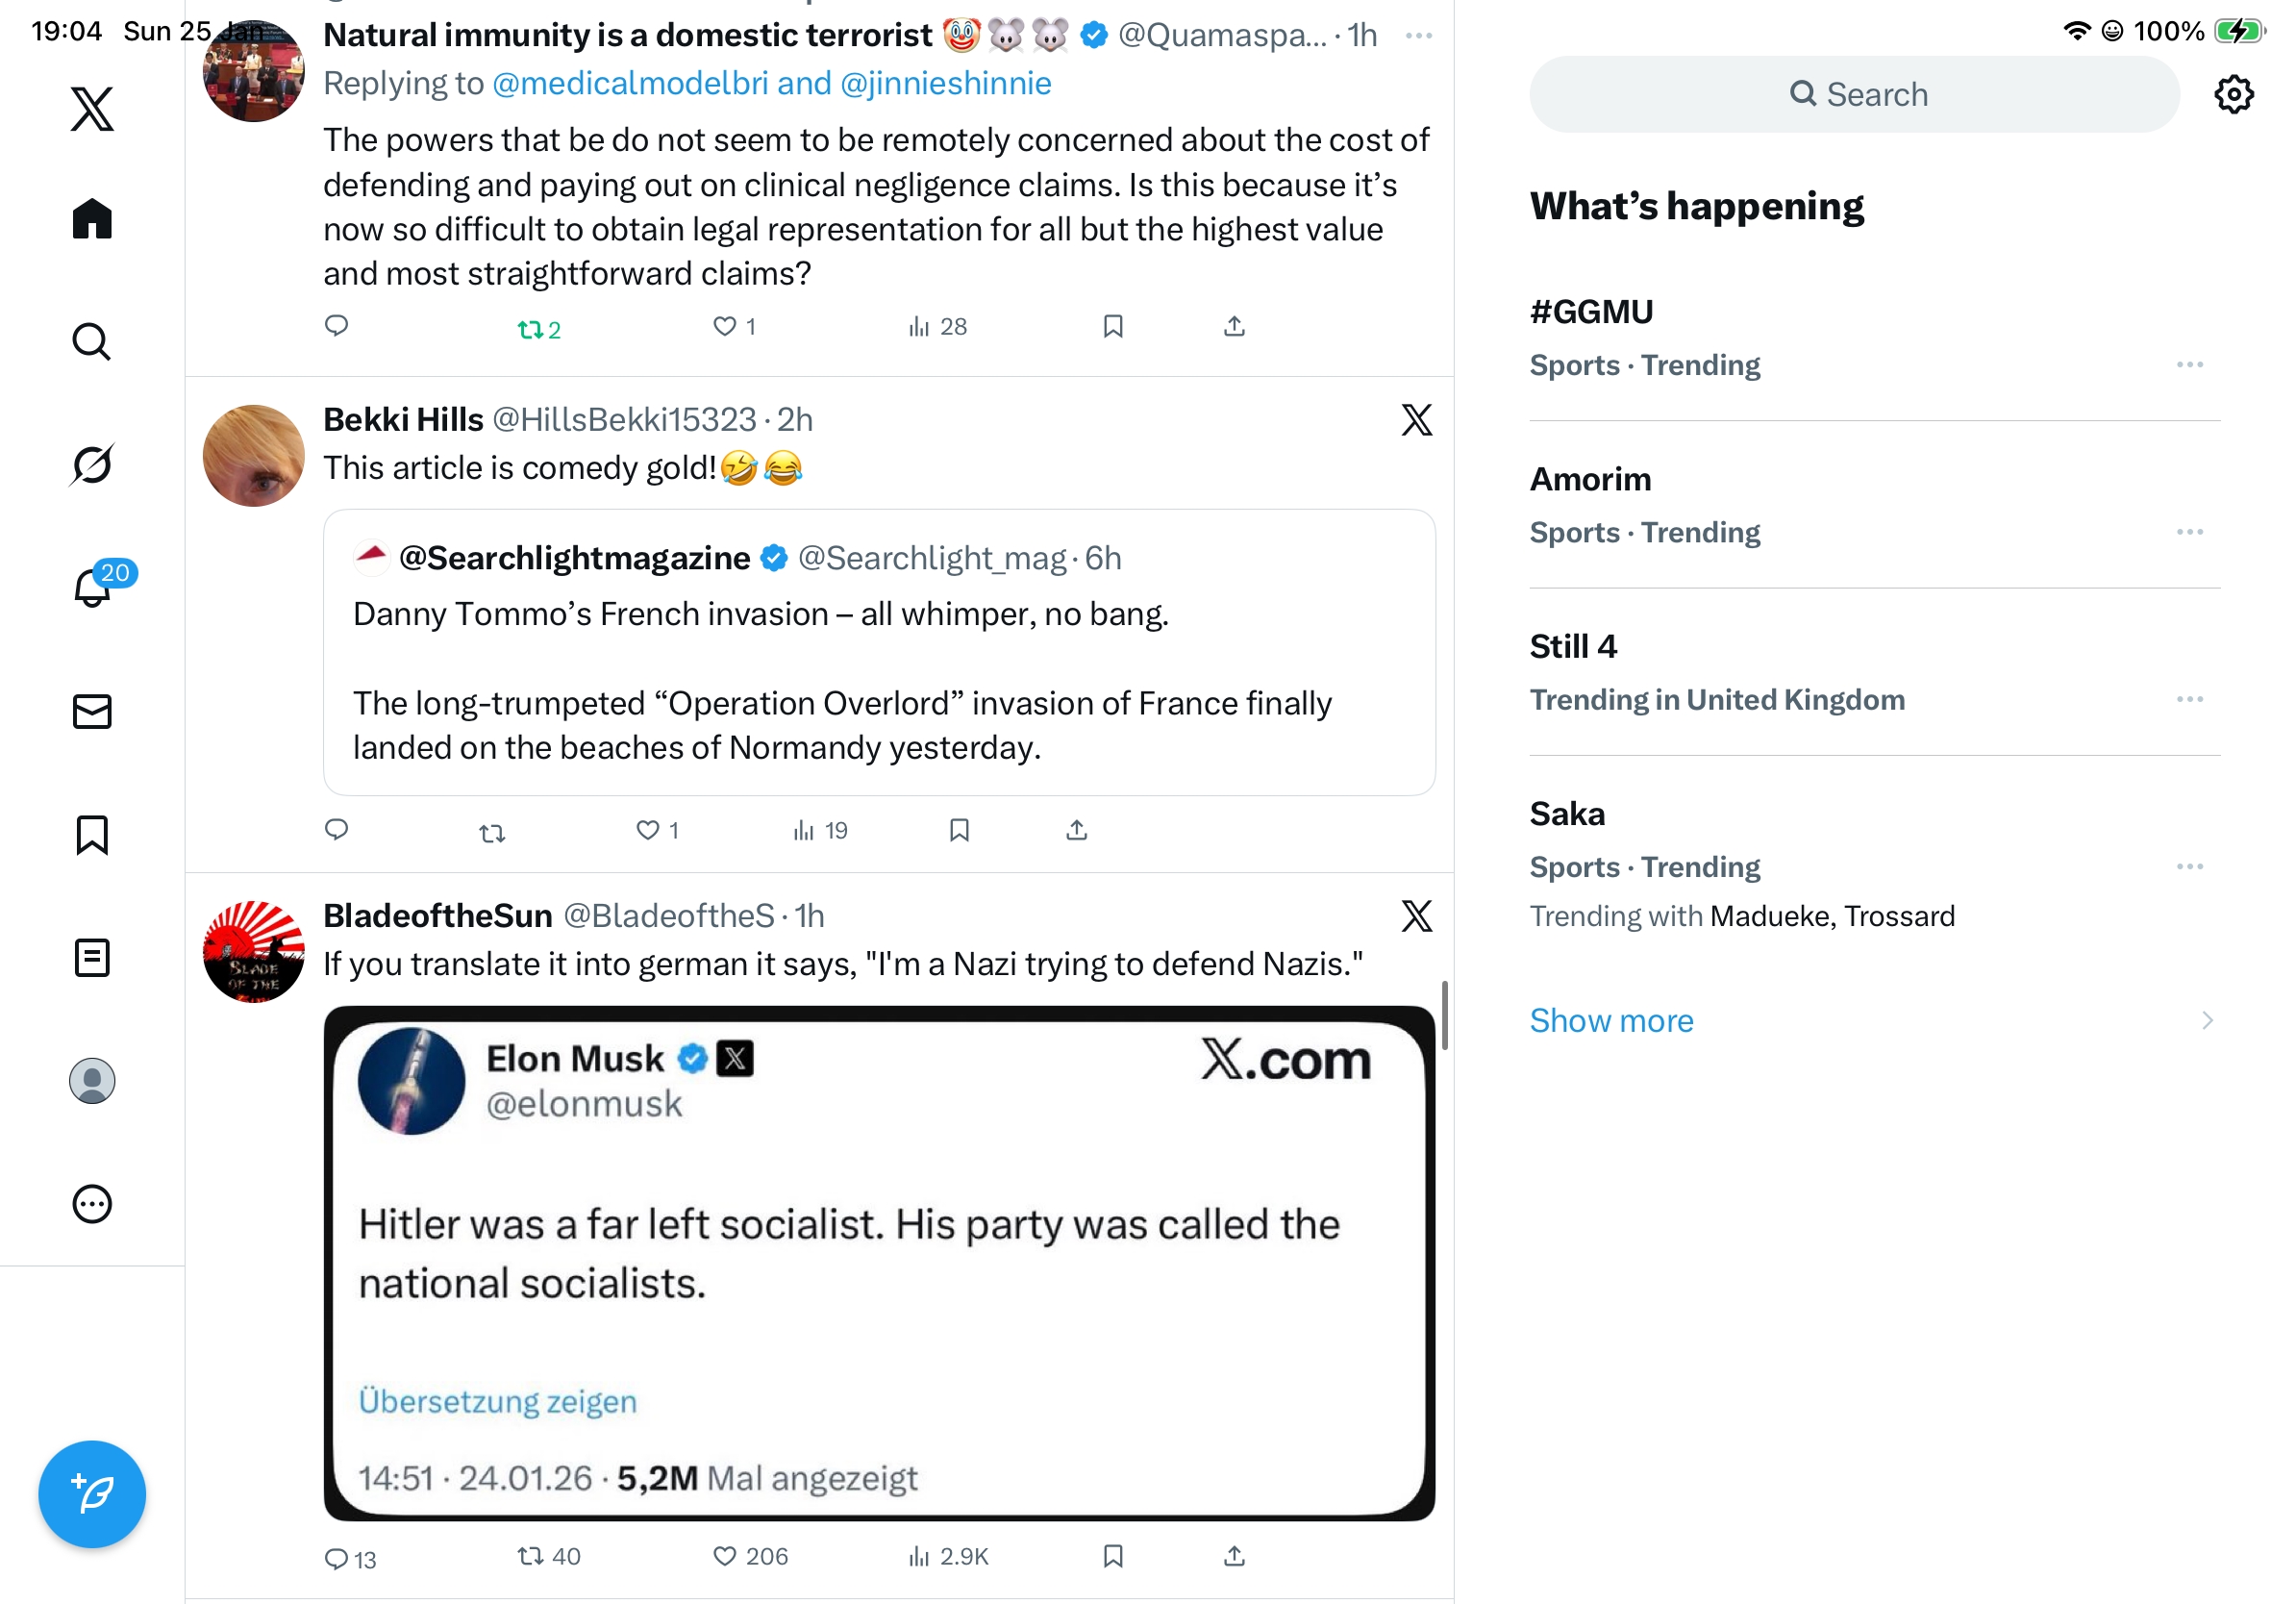2296x1604 pixels.
Task: Open Notifications bell with 20 badge
Action: [x=94, y=587]
